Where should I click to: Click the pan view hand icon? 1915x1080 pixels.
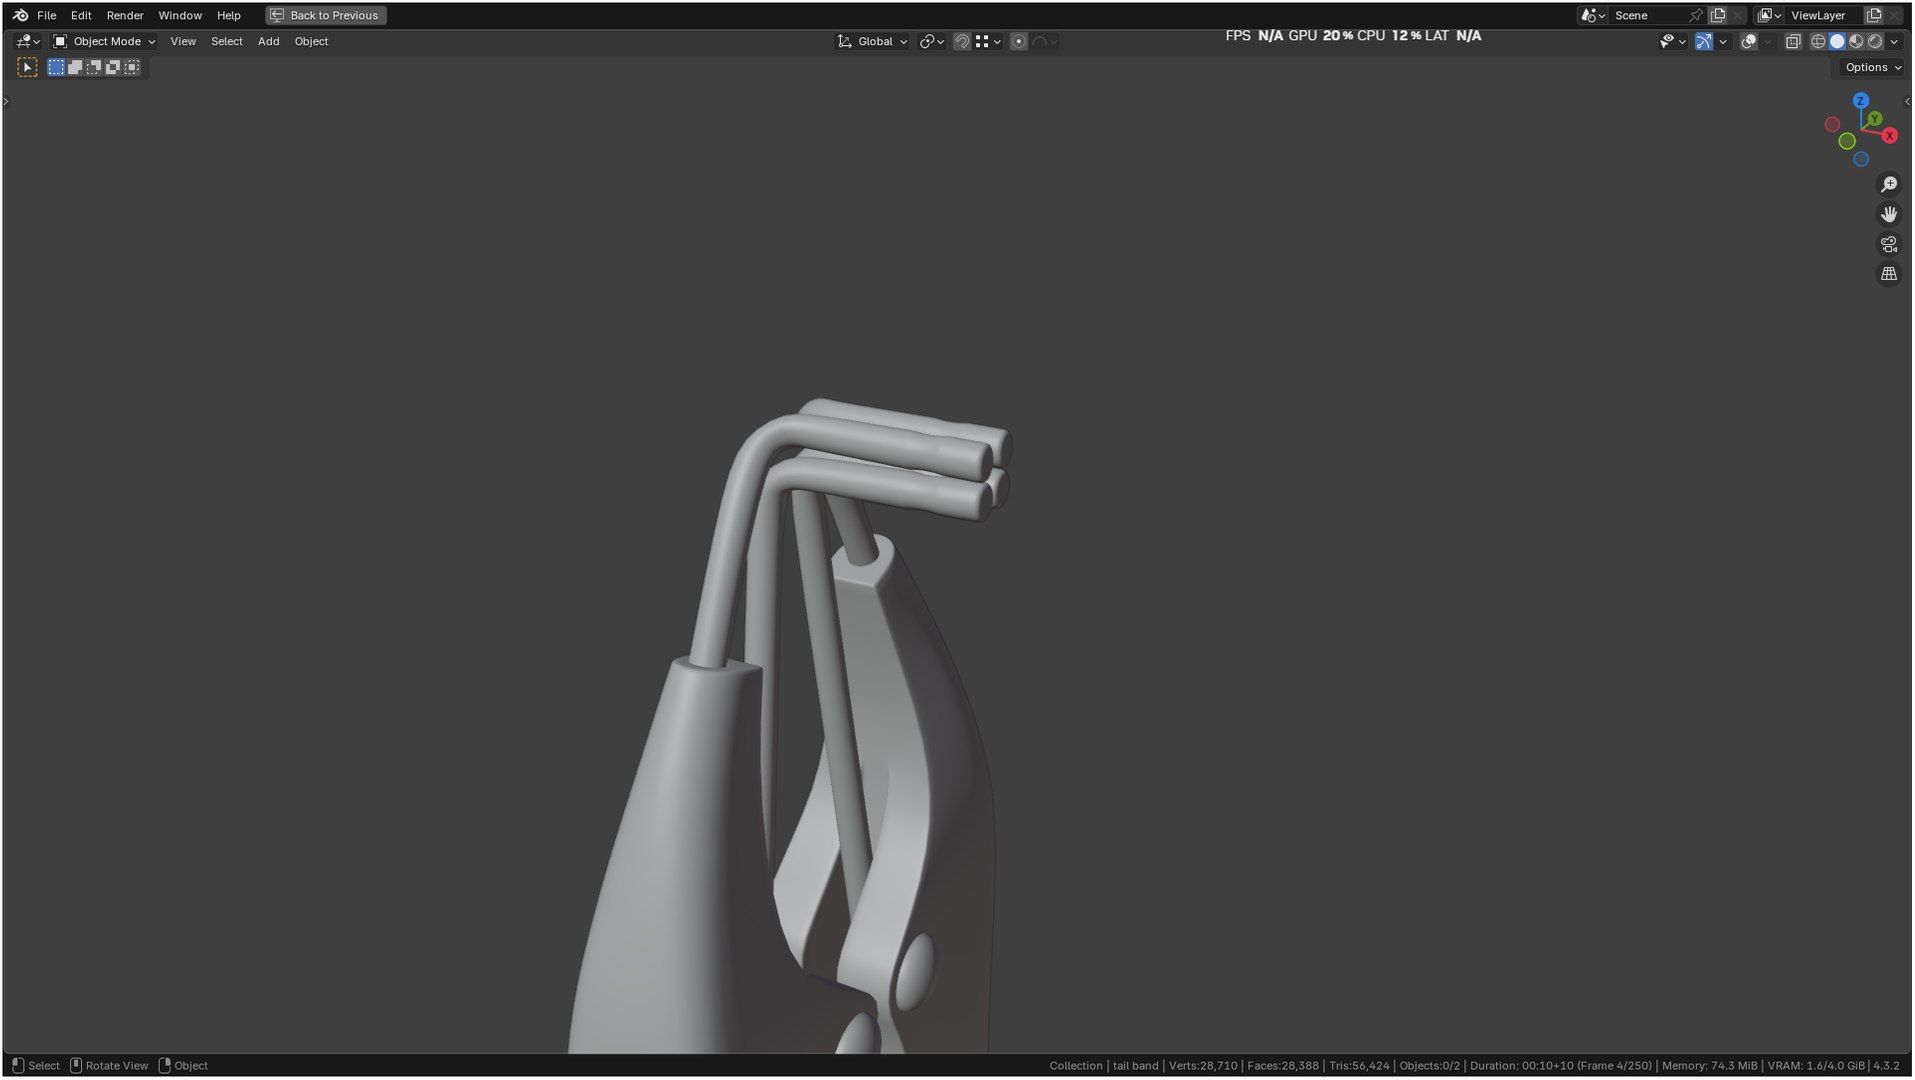[x=1888, y=215]
